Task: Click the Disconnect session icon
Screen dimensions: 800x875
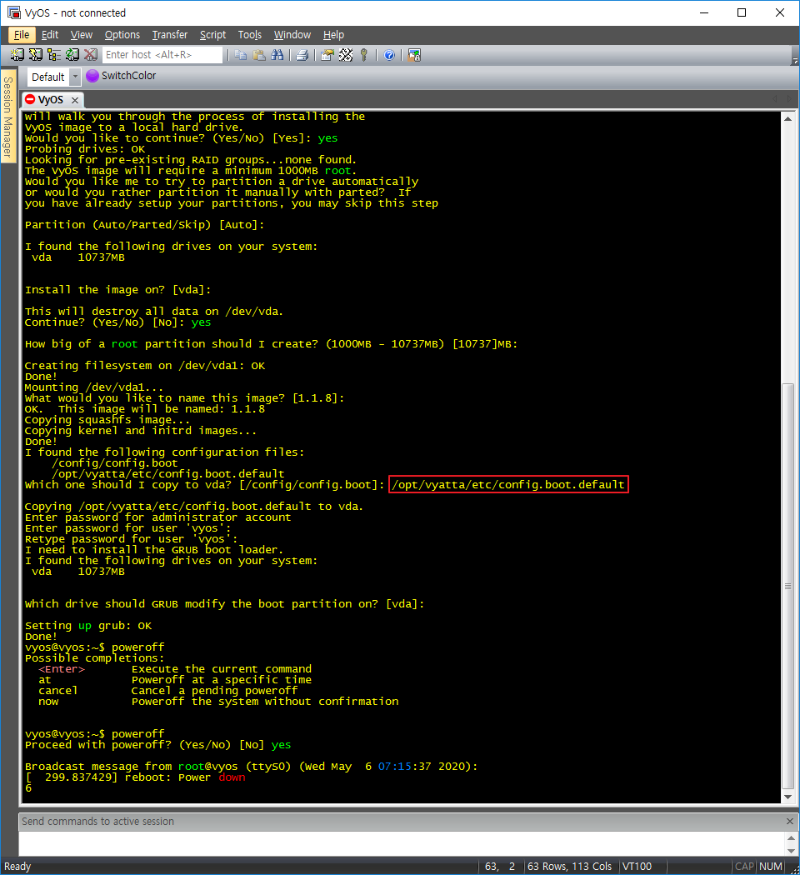Action: point(90,55)
